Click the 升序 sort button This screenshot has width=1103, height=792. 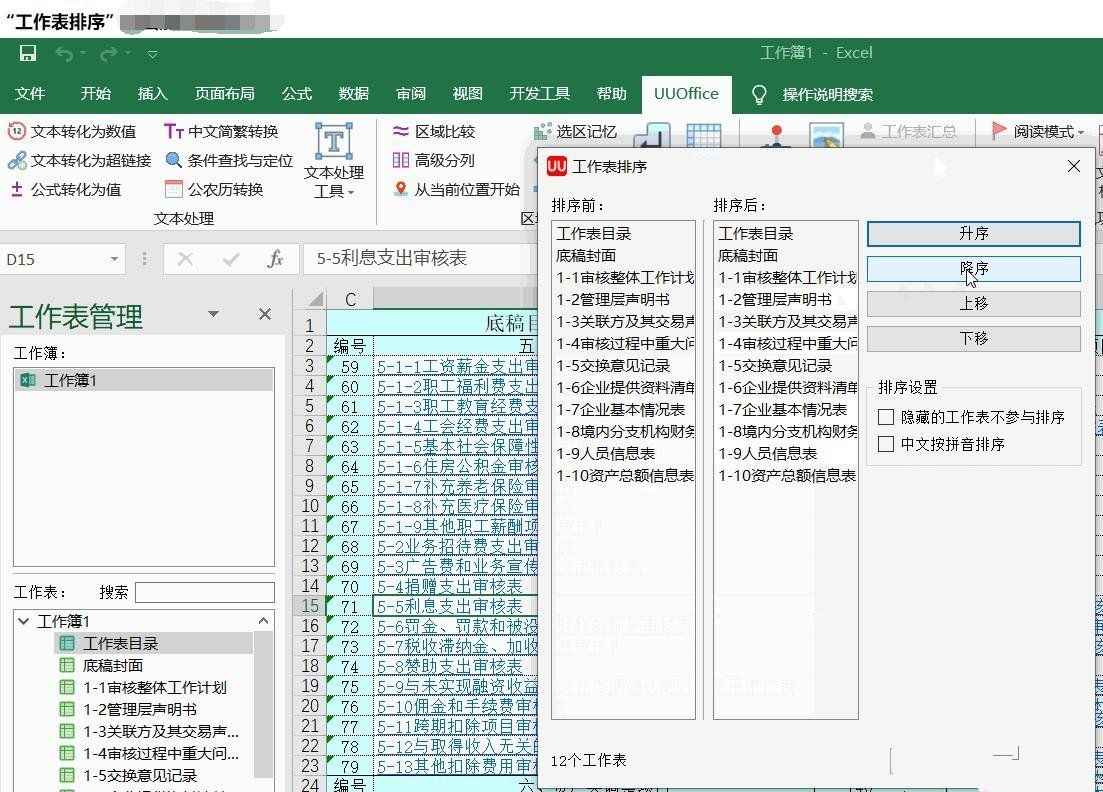pyautogui.click(x=972, y=233)
